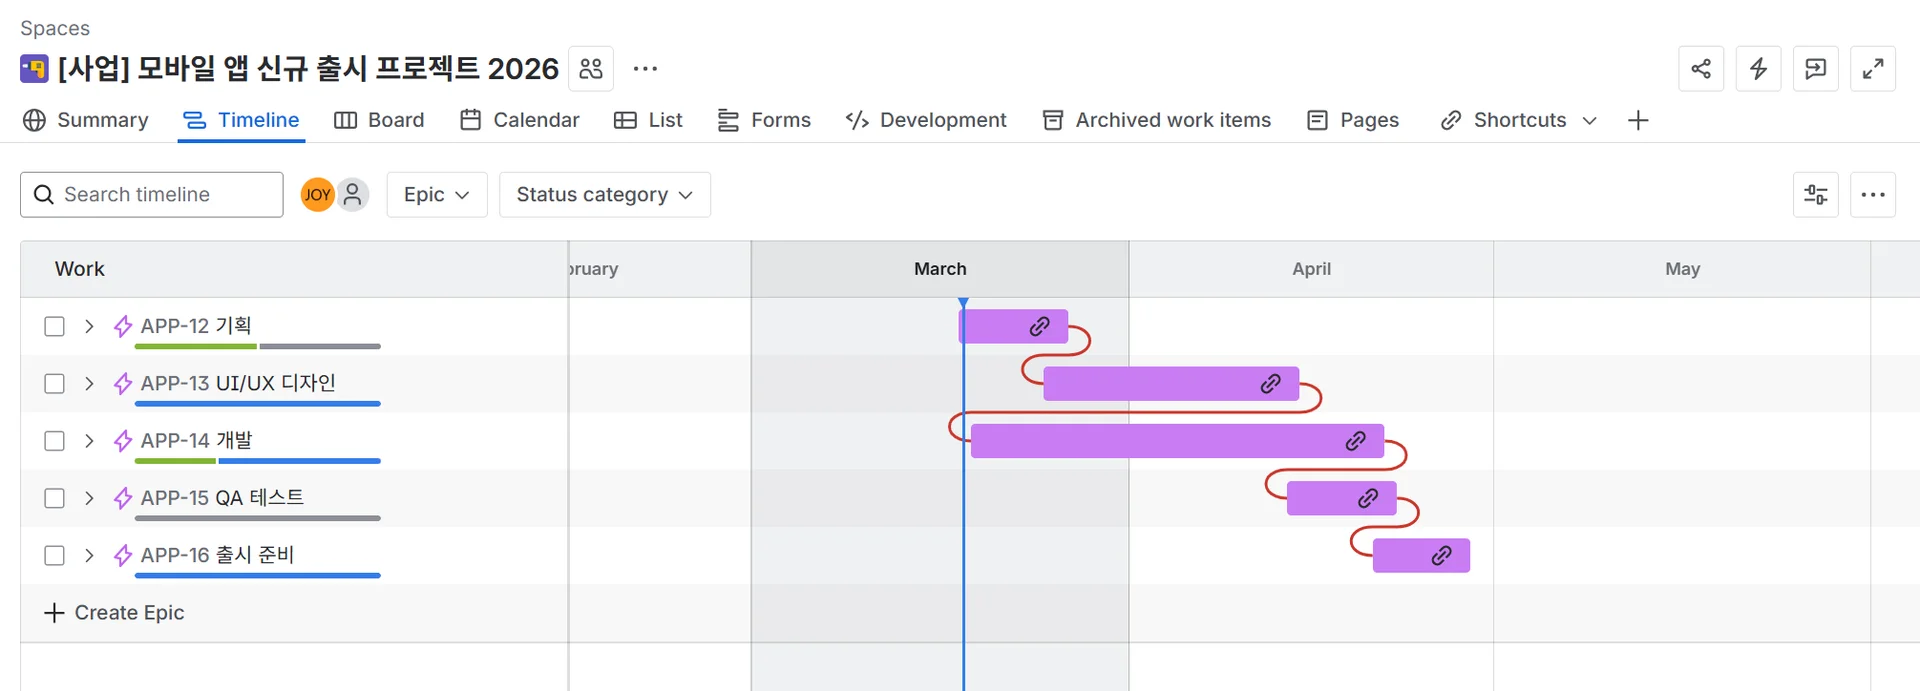Select the APP-14 개발 row checkbox
The height and width of the screenshot is (691, 1920).
tap(55, 441)
